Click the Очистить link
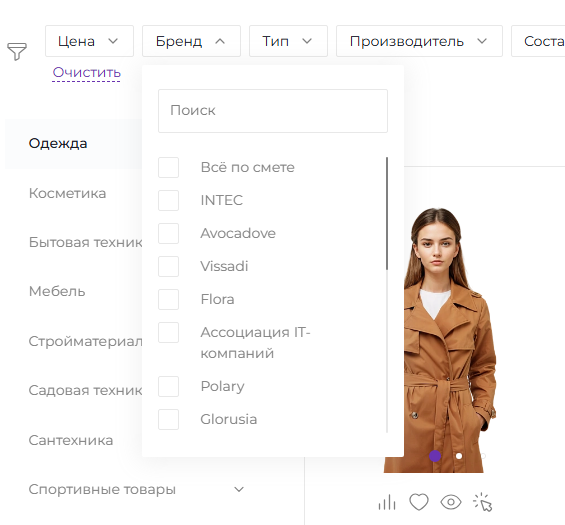The height and width of the screenshot is (525, 565). 86,72
